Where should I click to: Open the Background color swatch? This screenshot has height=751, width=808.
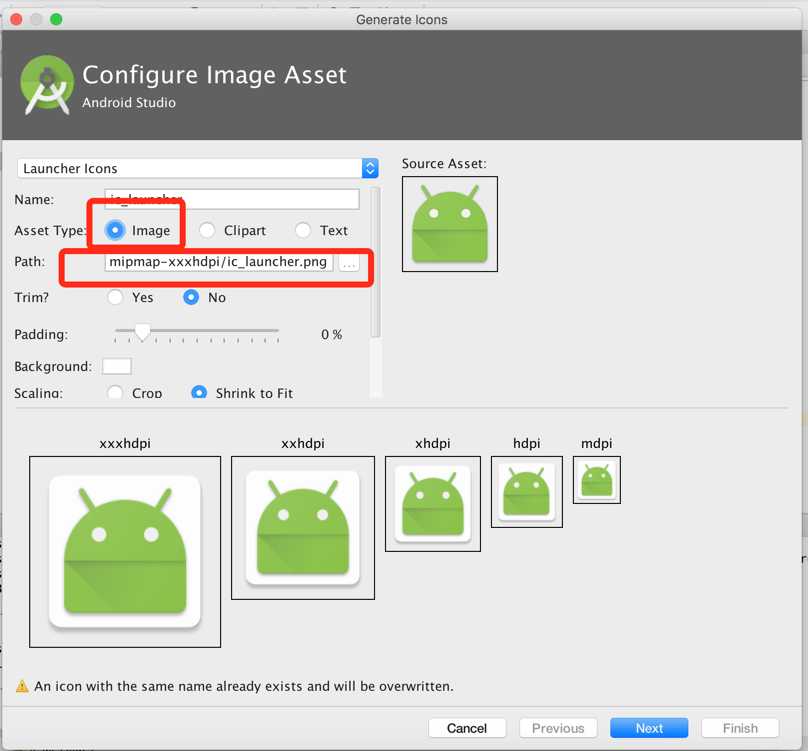point(117,366)
